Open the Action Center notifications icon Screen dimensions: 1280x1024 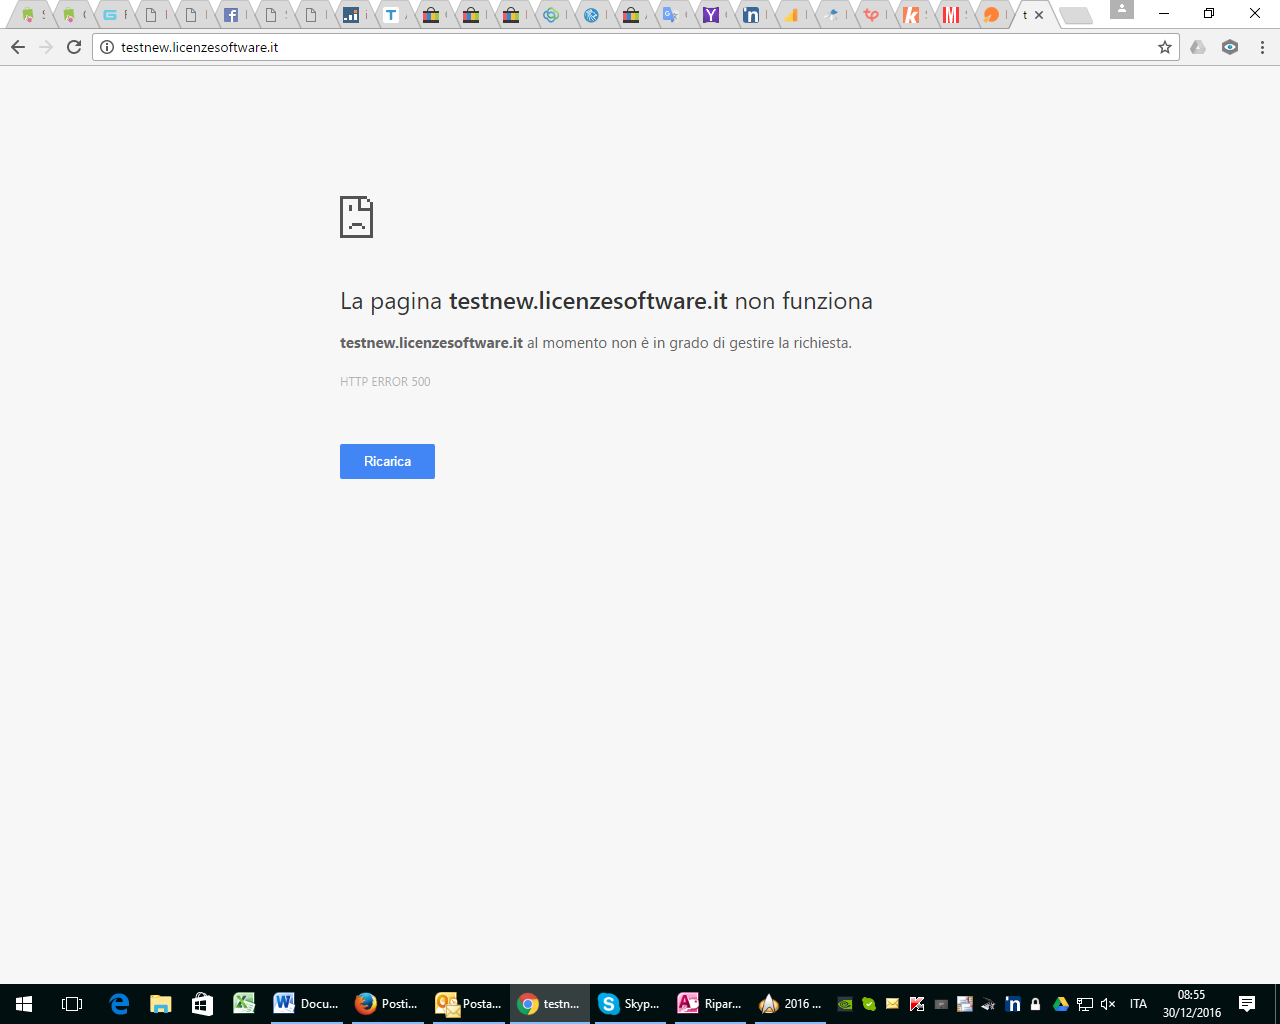1247,1004
